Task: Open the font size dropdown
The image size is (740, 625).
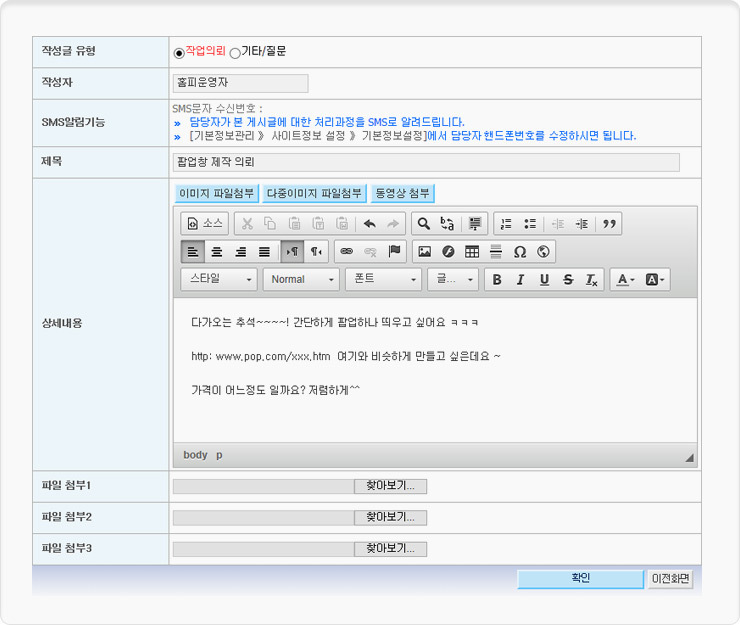Action: [x=453, y=279]
